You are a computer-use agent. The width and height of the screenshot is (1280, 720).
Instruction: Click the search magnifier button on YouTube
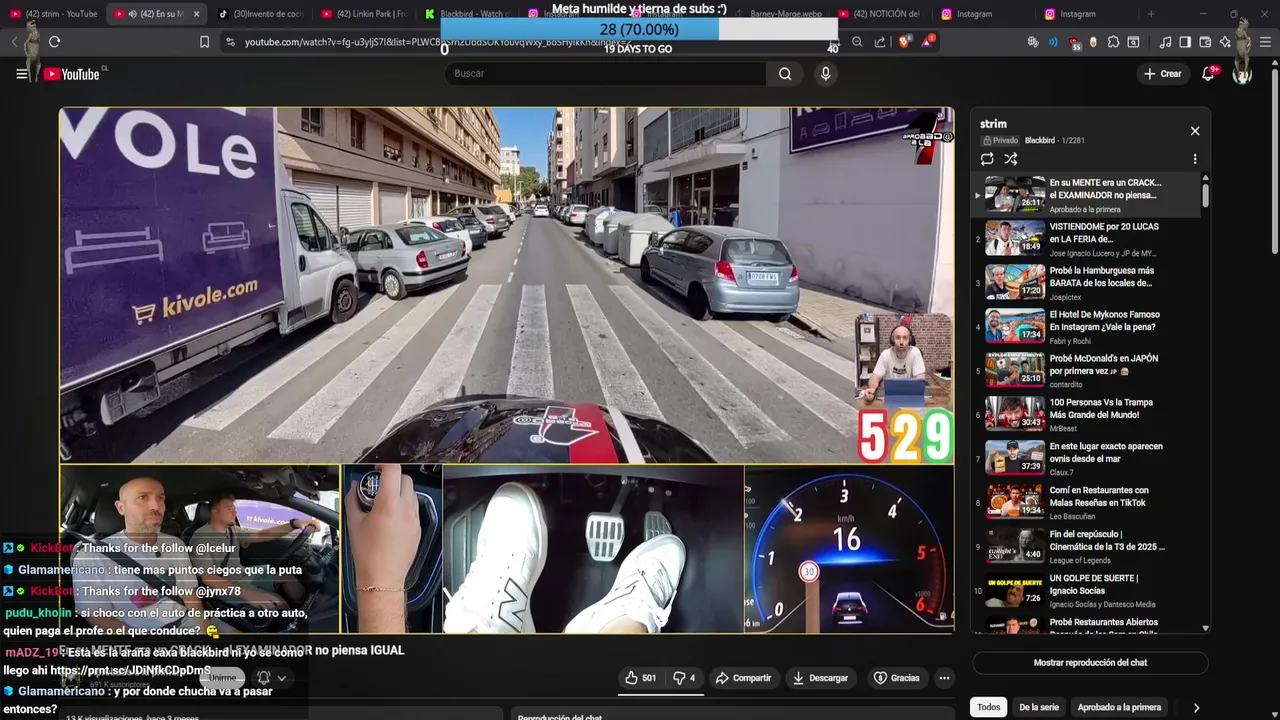coord(785,74)
